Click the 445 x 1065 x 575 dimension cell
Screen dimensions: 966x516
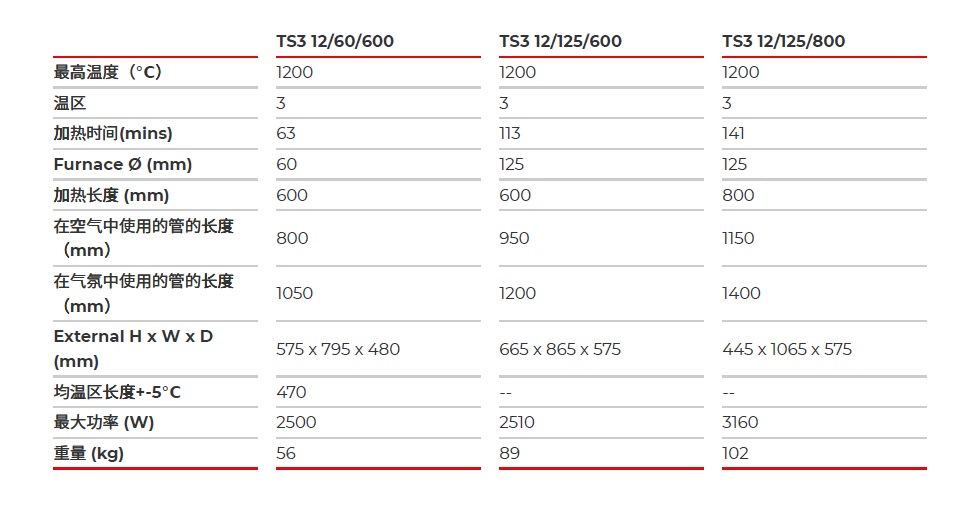[787, 349]
